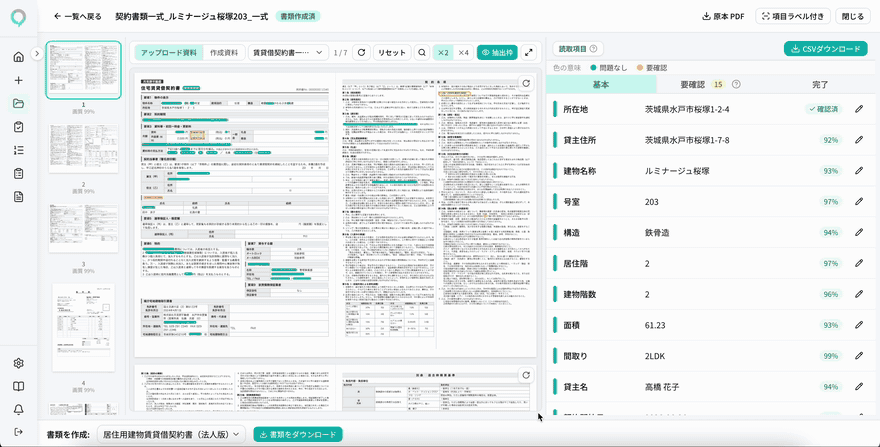
Task: Edit 建物名称 field with pencil icon
Action: [859, 171]
